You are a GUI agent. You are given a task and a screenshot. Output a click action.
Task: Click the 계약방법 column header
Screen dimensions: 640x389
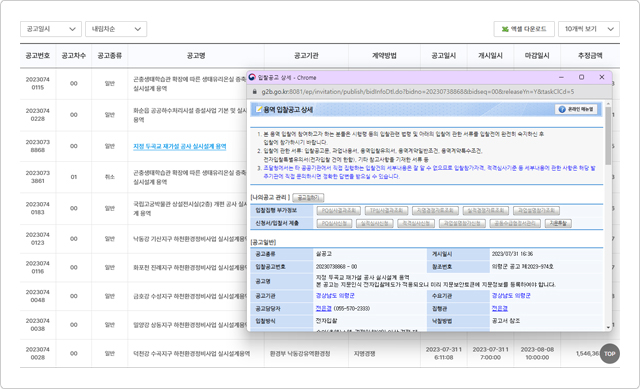pos(384,56)
